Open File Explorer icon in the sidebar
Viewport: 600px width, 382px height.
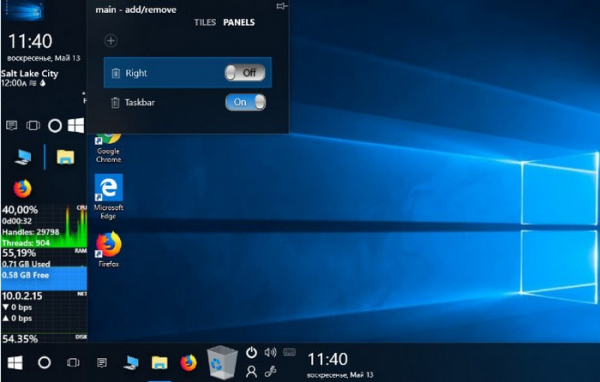click(65, 157)
